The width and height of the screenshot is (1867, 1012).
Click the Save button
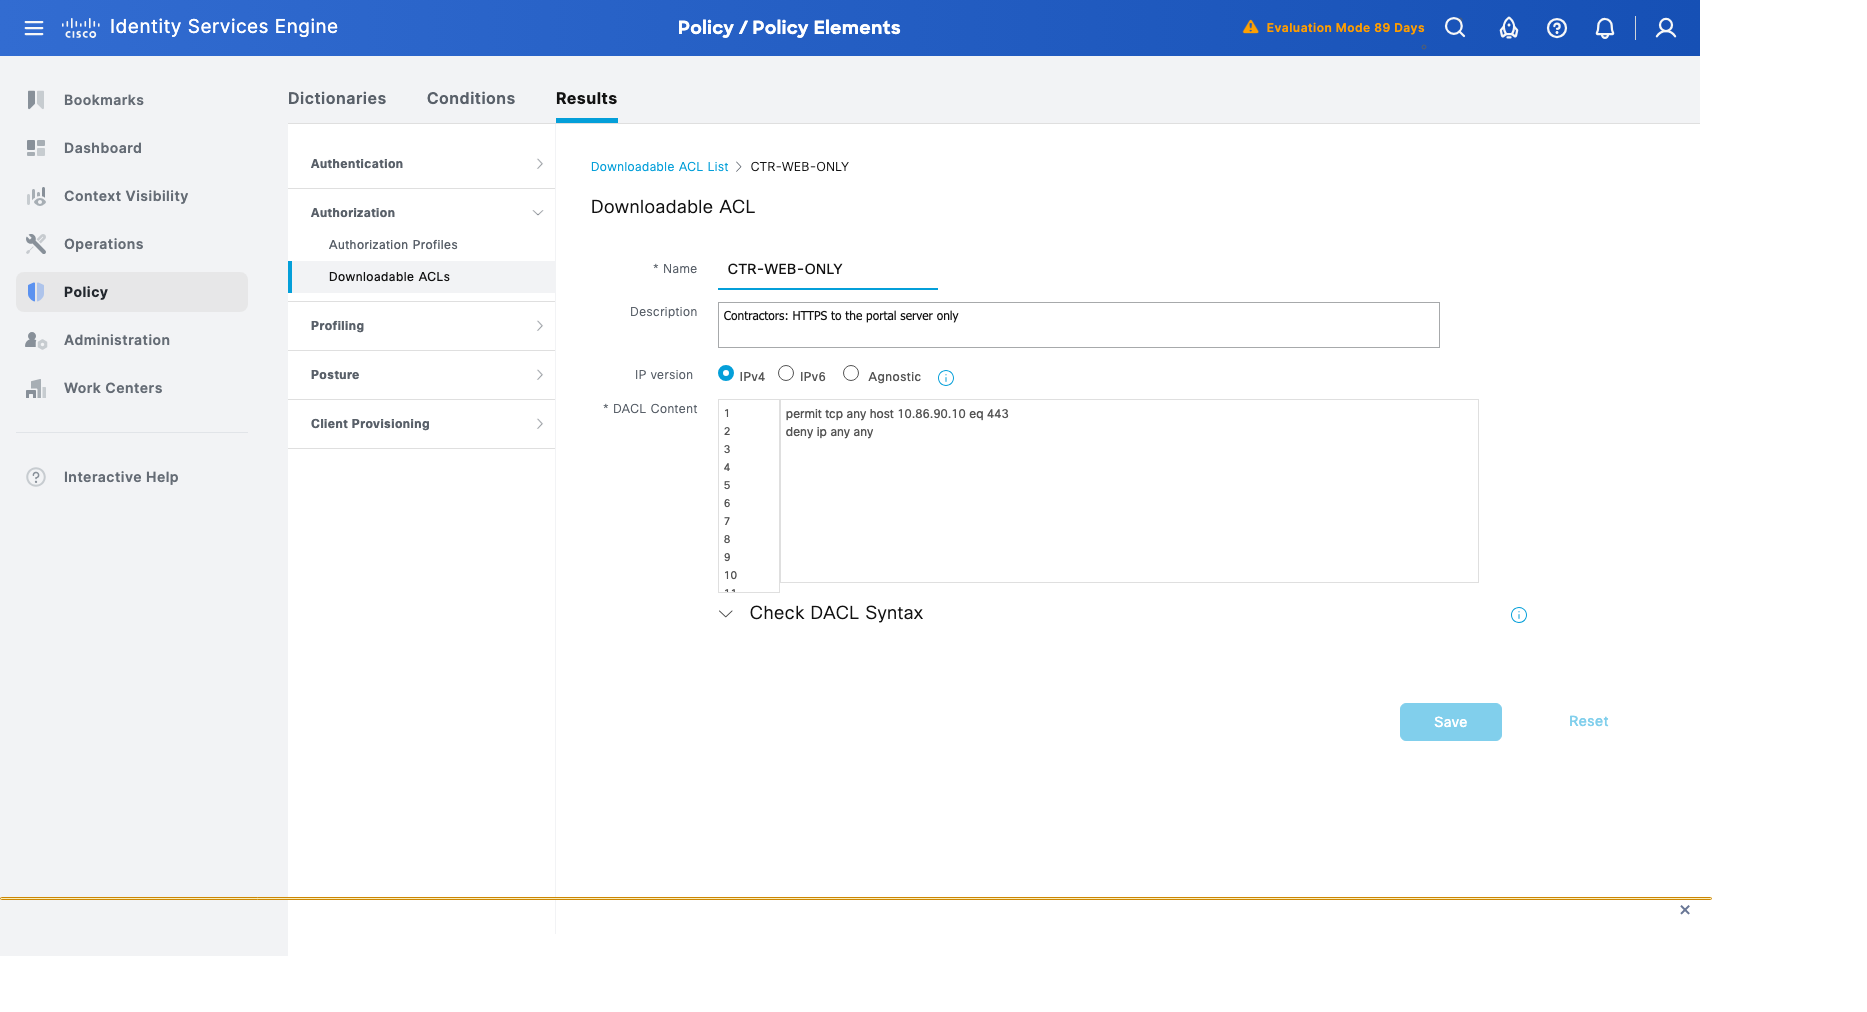(x=1450, y=722)
